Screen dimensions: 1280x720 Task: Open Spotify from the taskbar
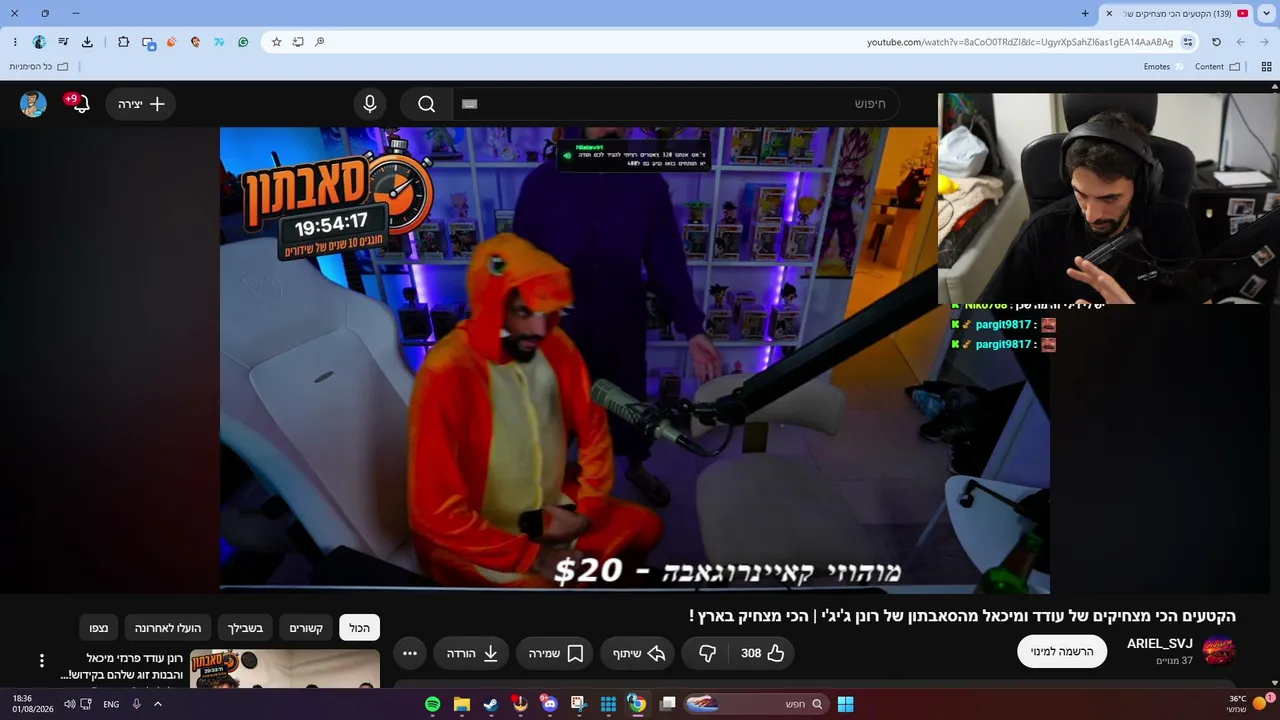coord(432,704)
